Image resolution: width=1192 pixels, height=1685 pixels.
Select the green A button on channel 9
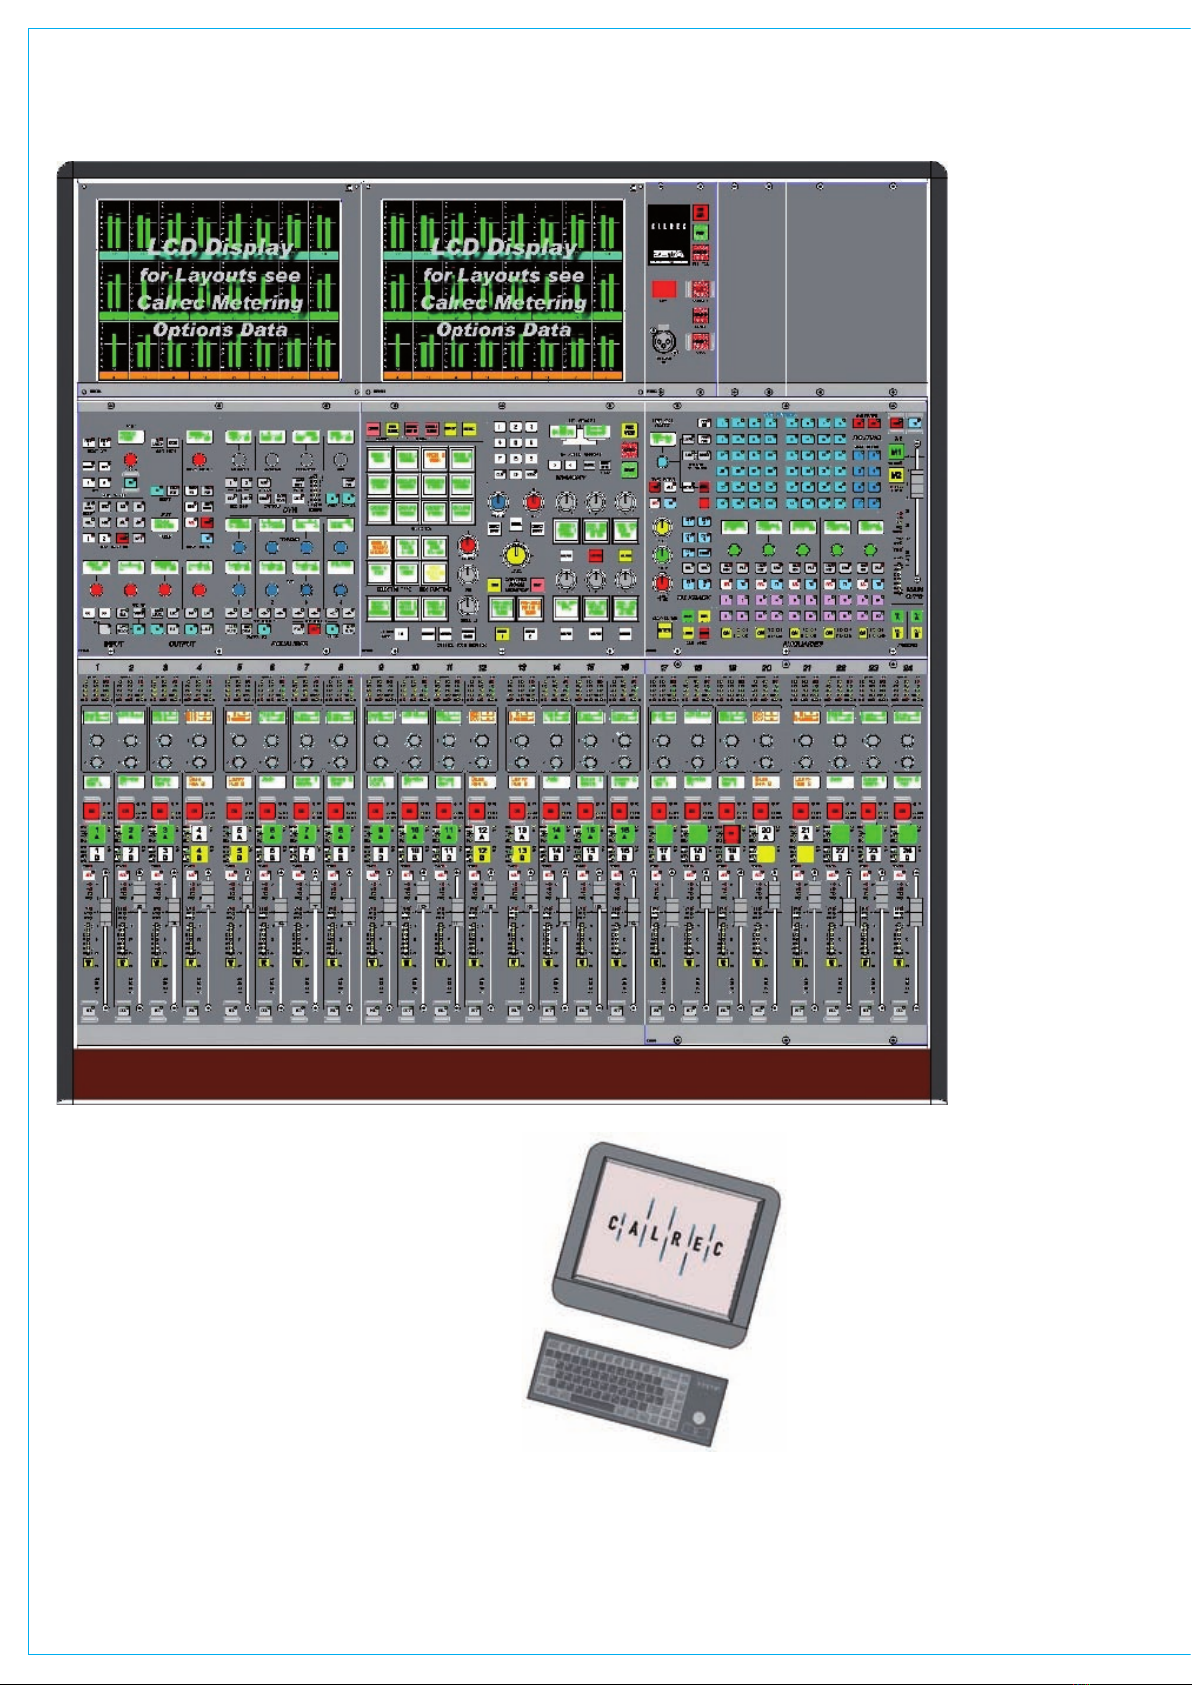pyautogui.click(x=380, y=832)
